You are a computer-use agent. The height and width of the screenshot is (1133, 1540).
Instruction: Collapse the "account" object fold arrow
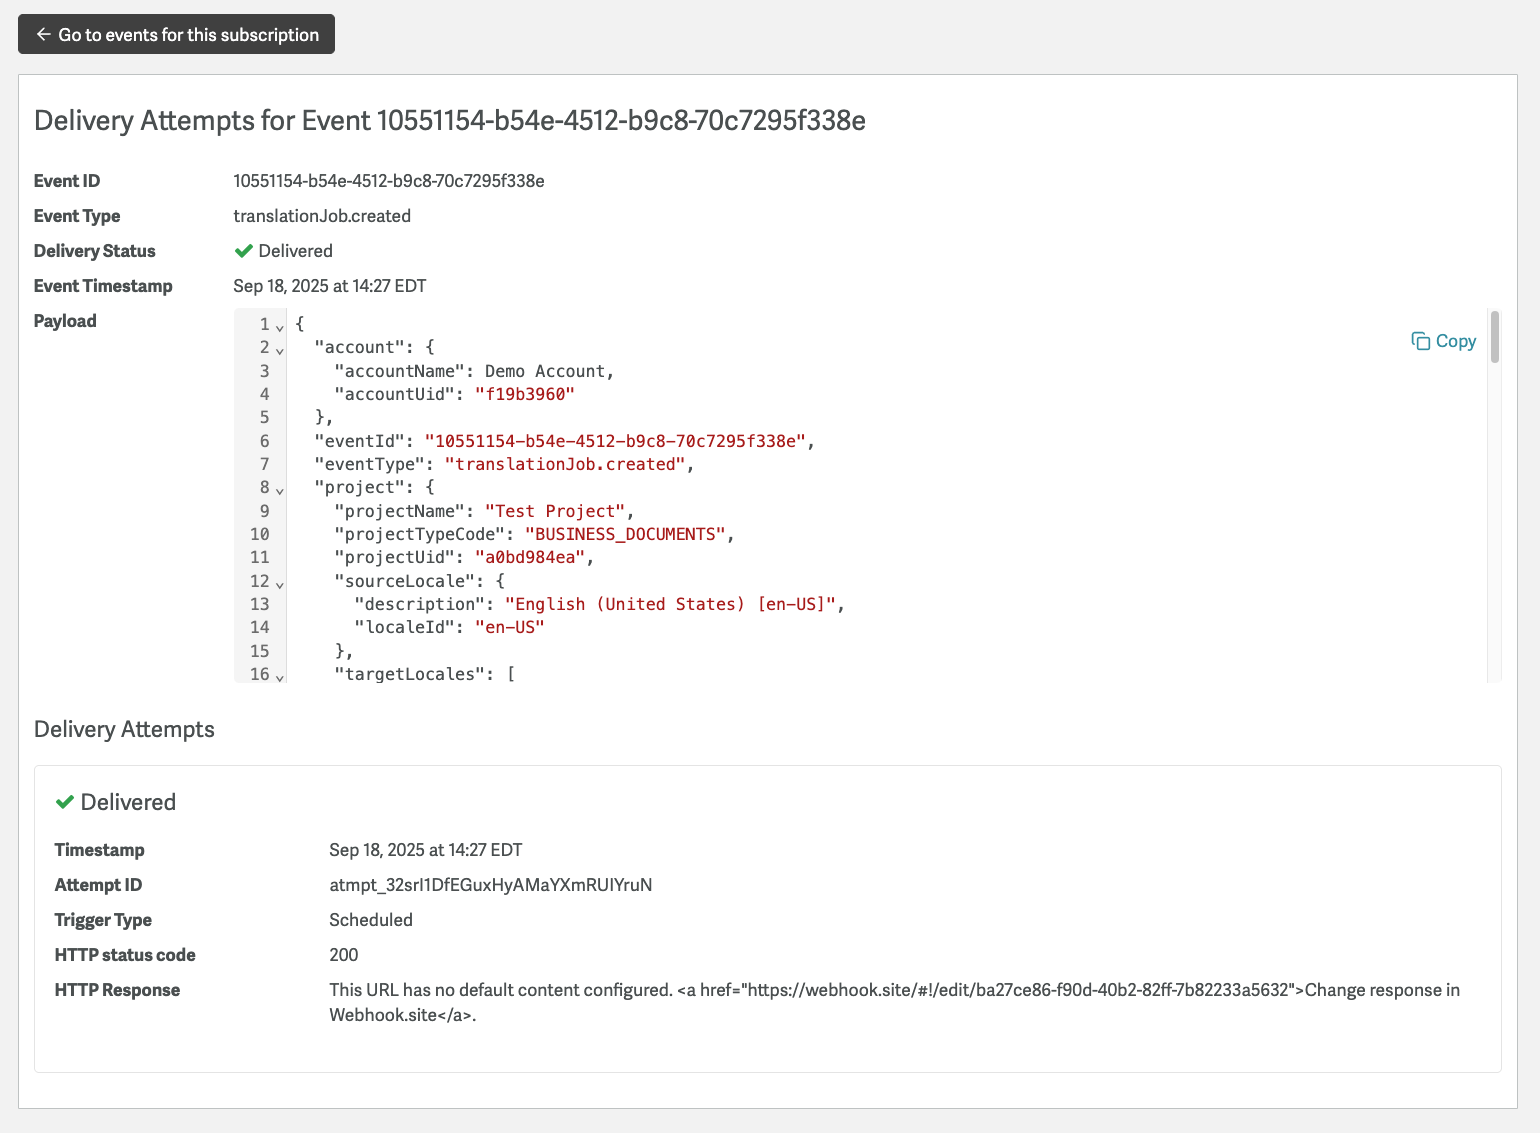click(x=280, y=349)
